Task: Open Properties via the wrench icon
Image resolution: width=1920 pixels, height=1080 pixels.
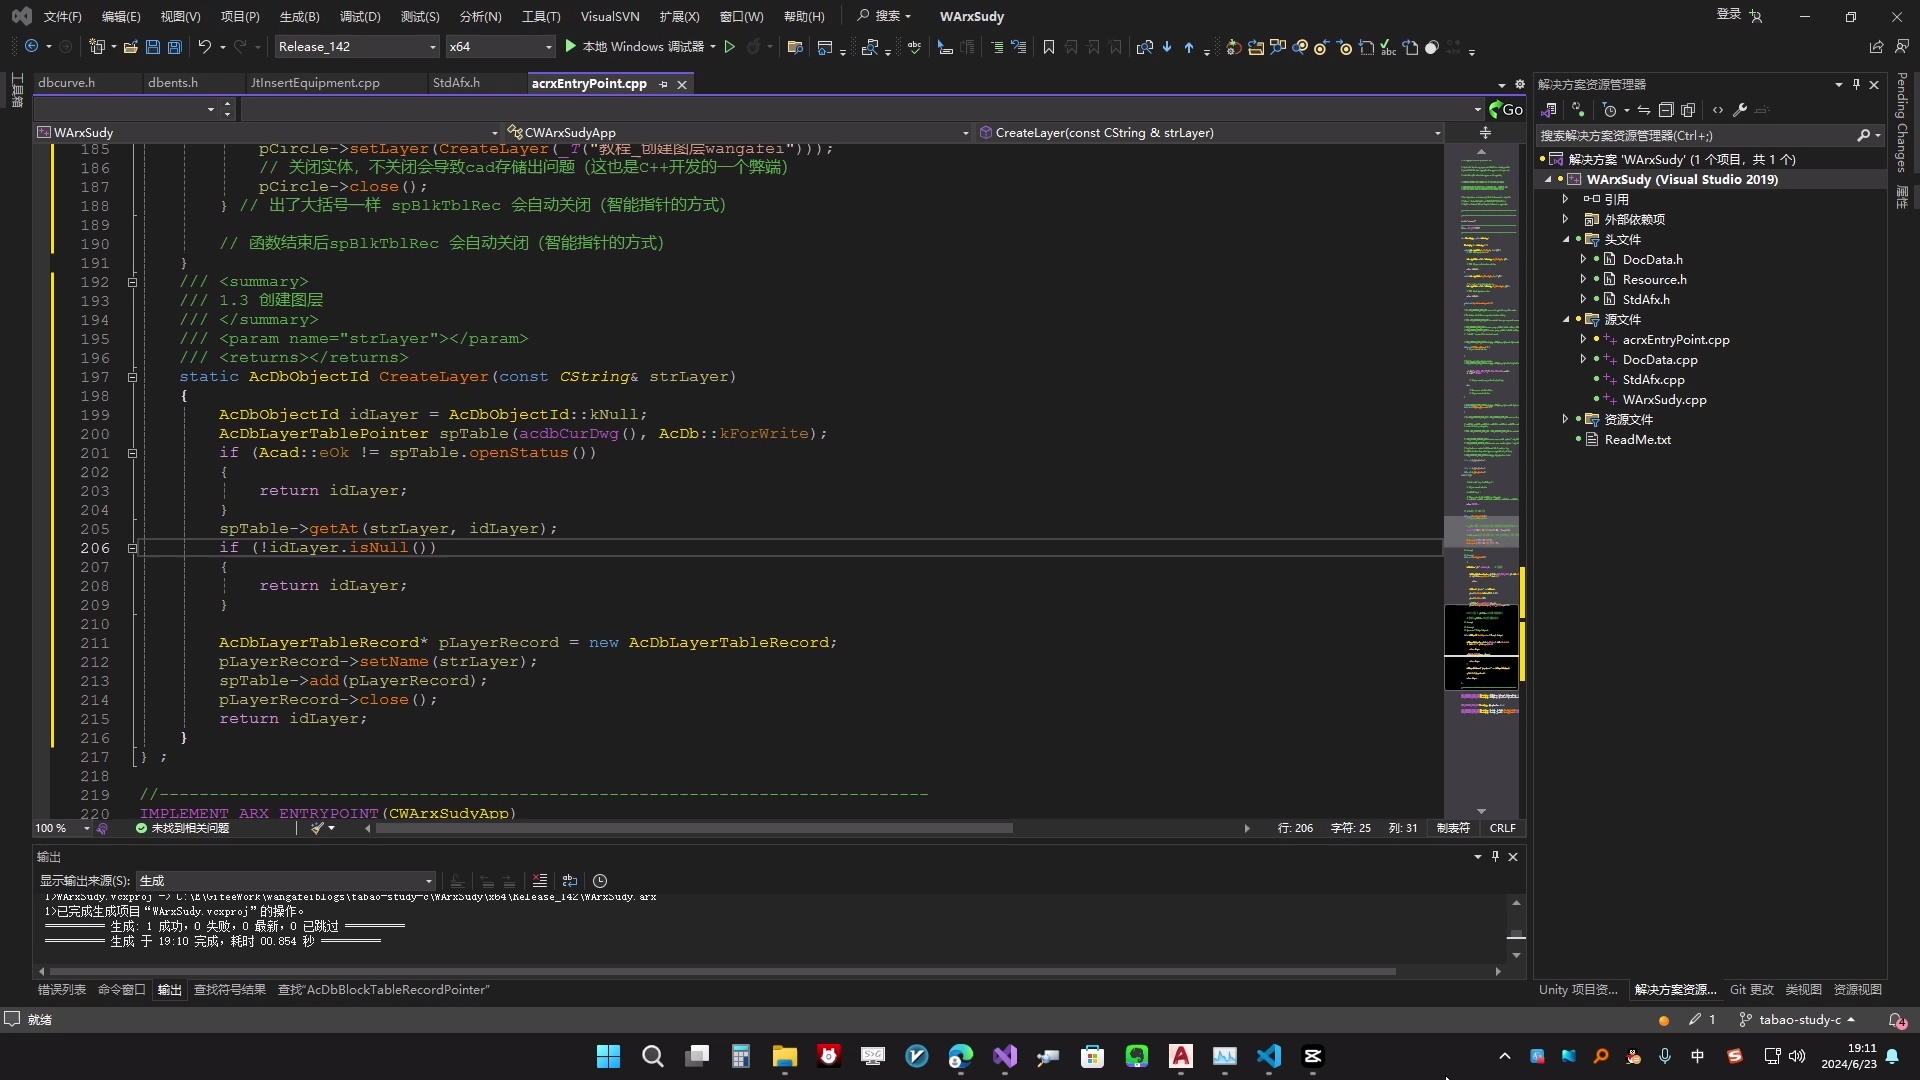Action: [1739, 110]
